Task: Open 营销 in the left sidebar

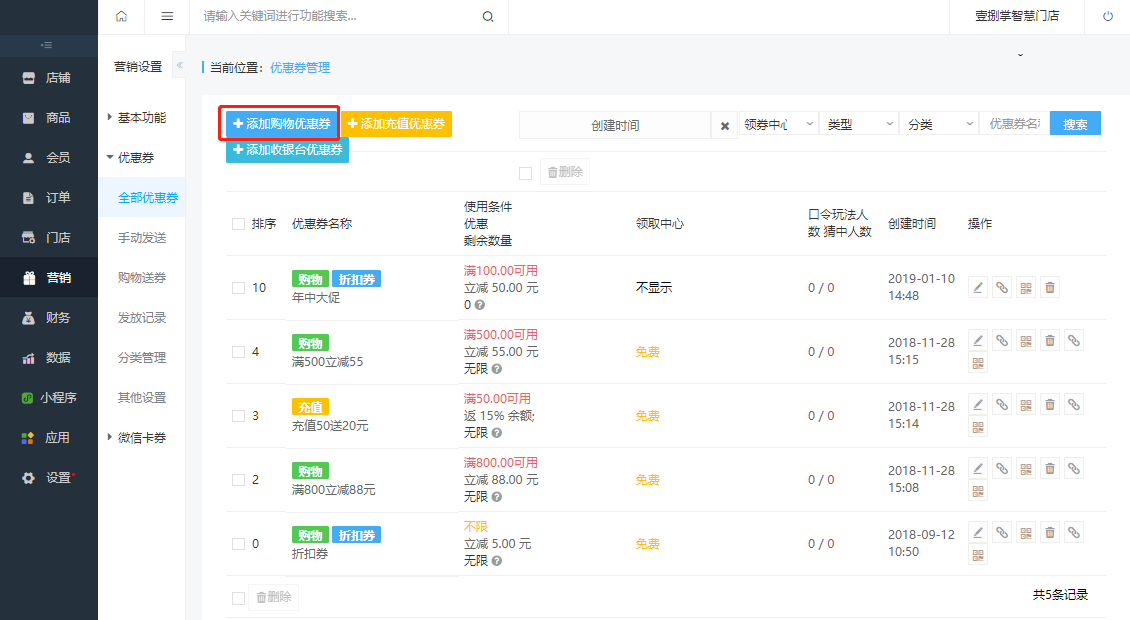Action: pyautogui.click(x=49, y=278)
